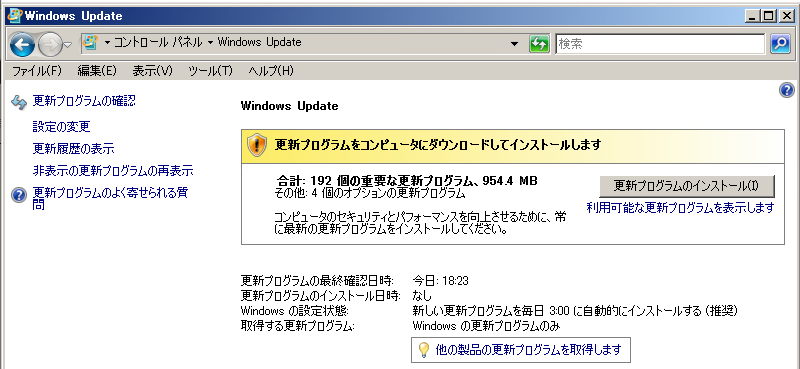This screenshot has width=800, height=369.
Task: Click the icon beside 更新プログラムの確認
Action: coord(19,102)
